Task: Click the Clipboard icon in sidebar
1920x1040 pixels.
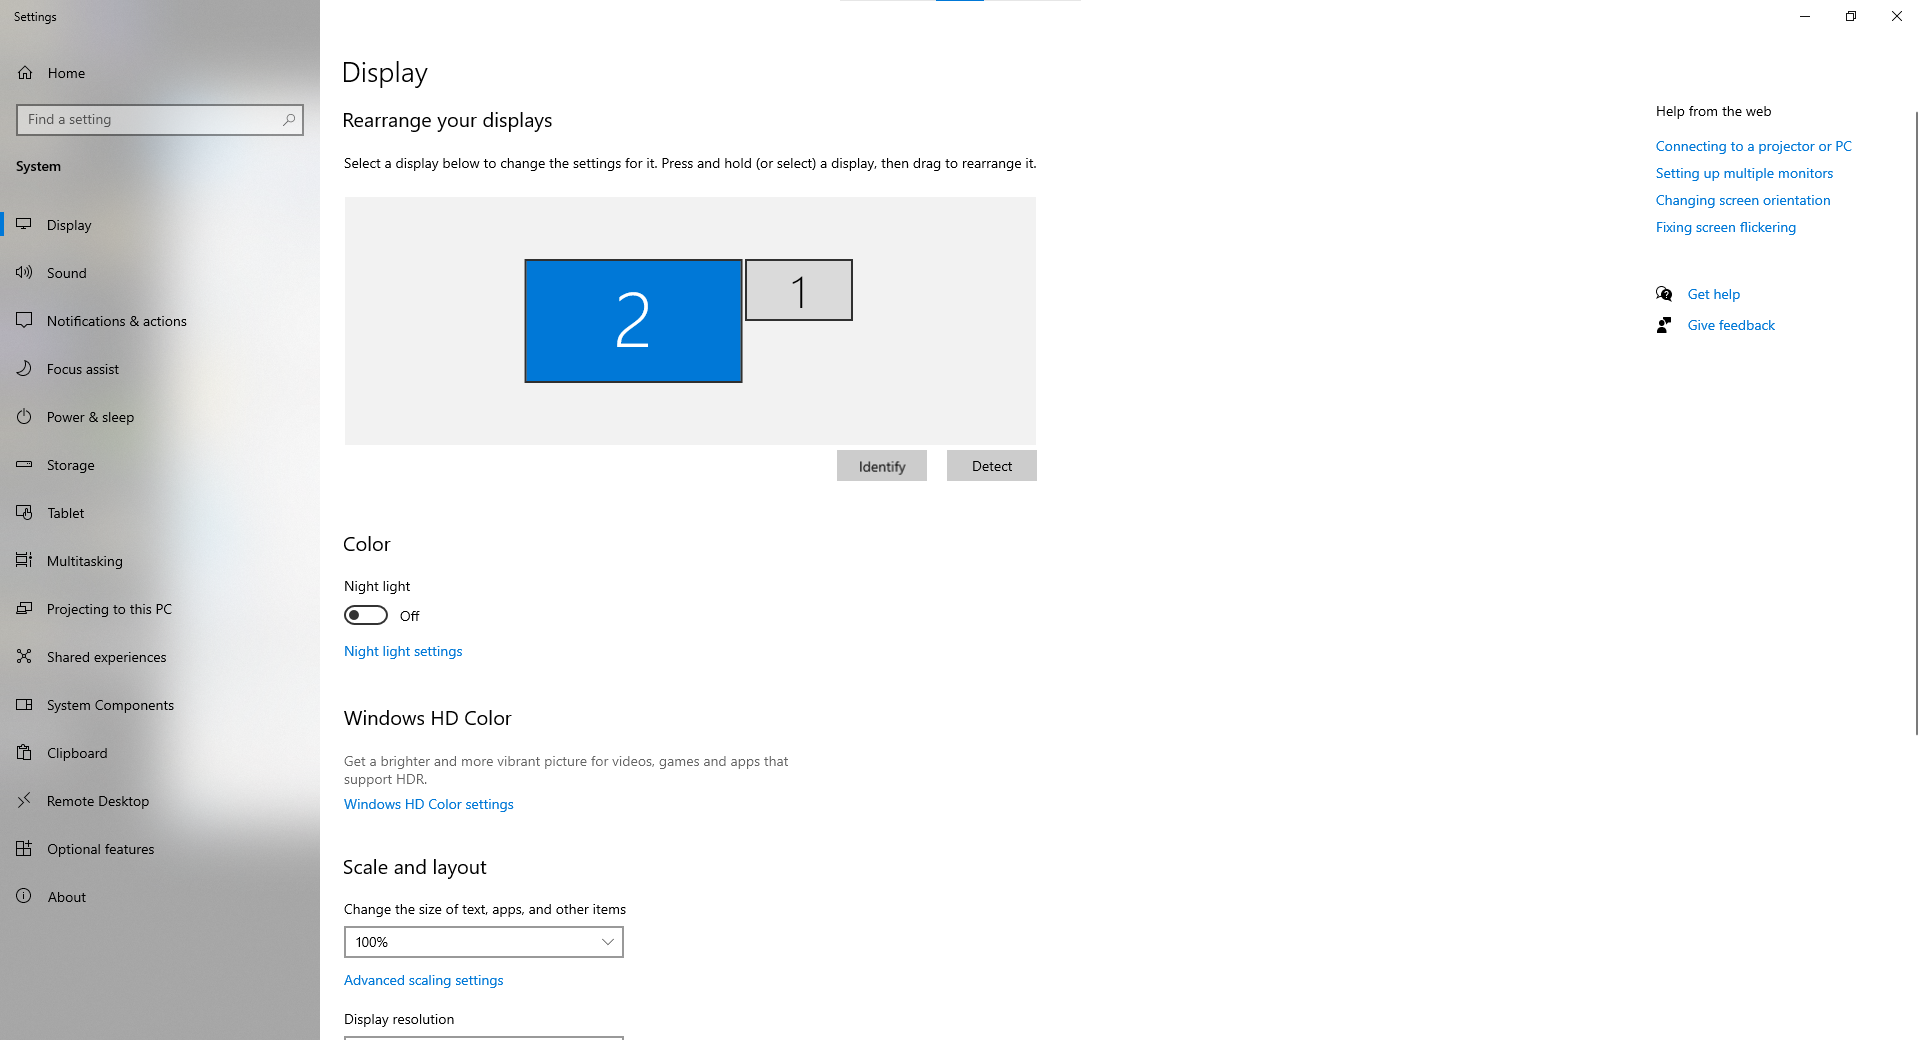Action: click(25, 753)
